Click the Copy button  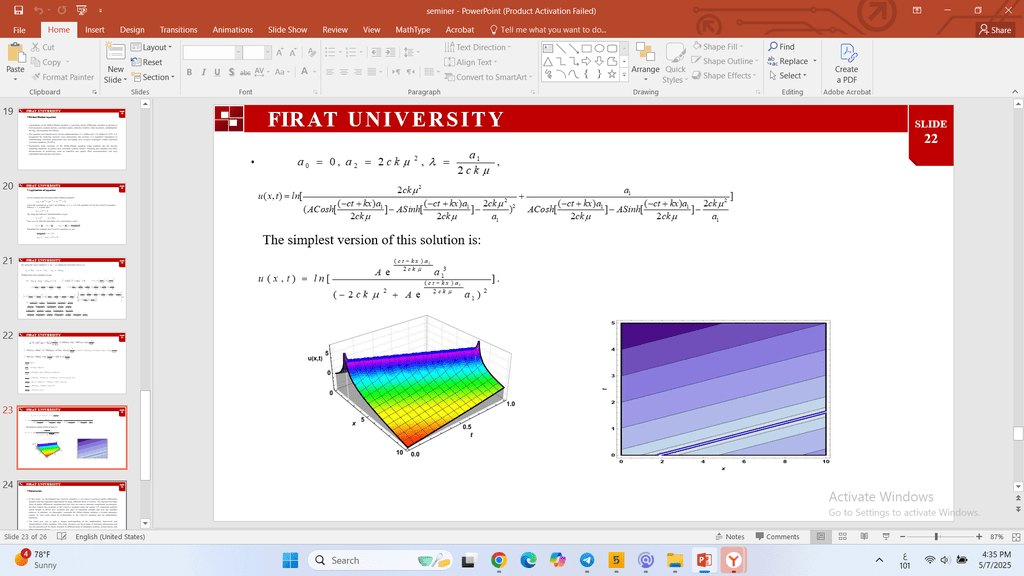(49, 62)
